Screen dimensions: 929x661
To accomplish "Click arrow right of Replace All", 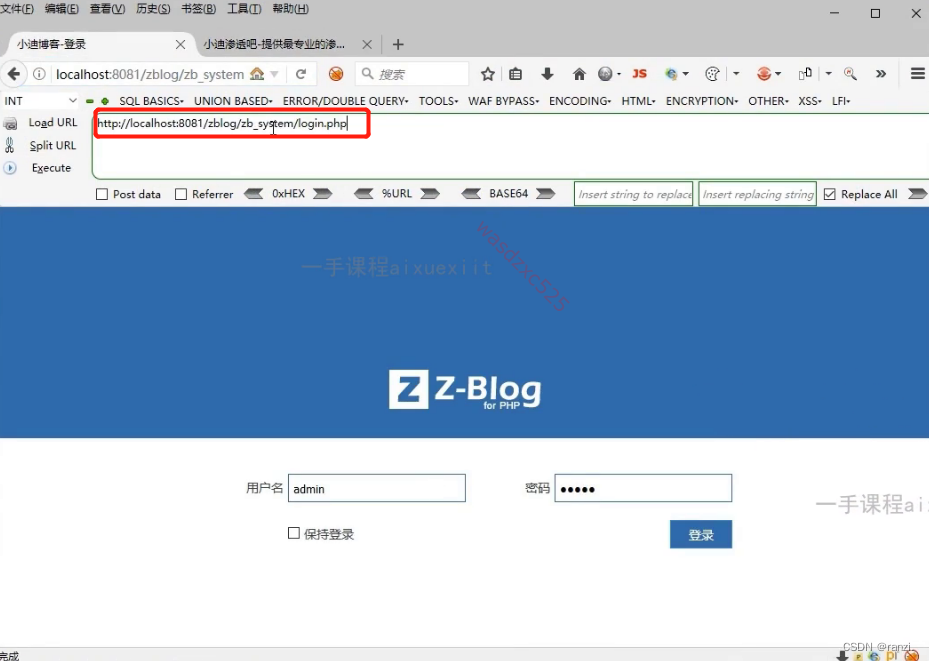I will (x=917, y=194).
